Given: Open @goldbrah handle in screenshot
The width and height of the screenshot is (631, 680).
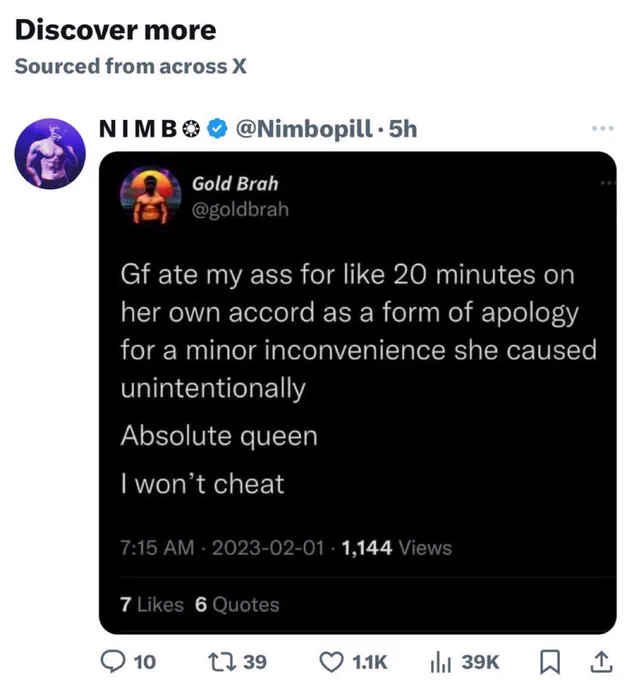Looking at the screenshot, I should (x=240, y=209).
